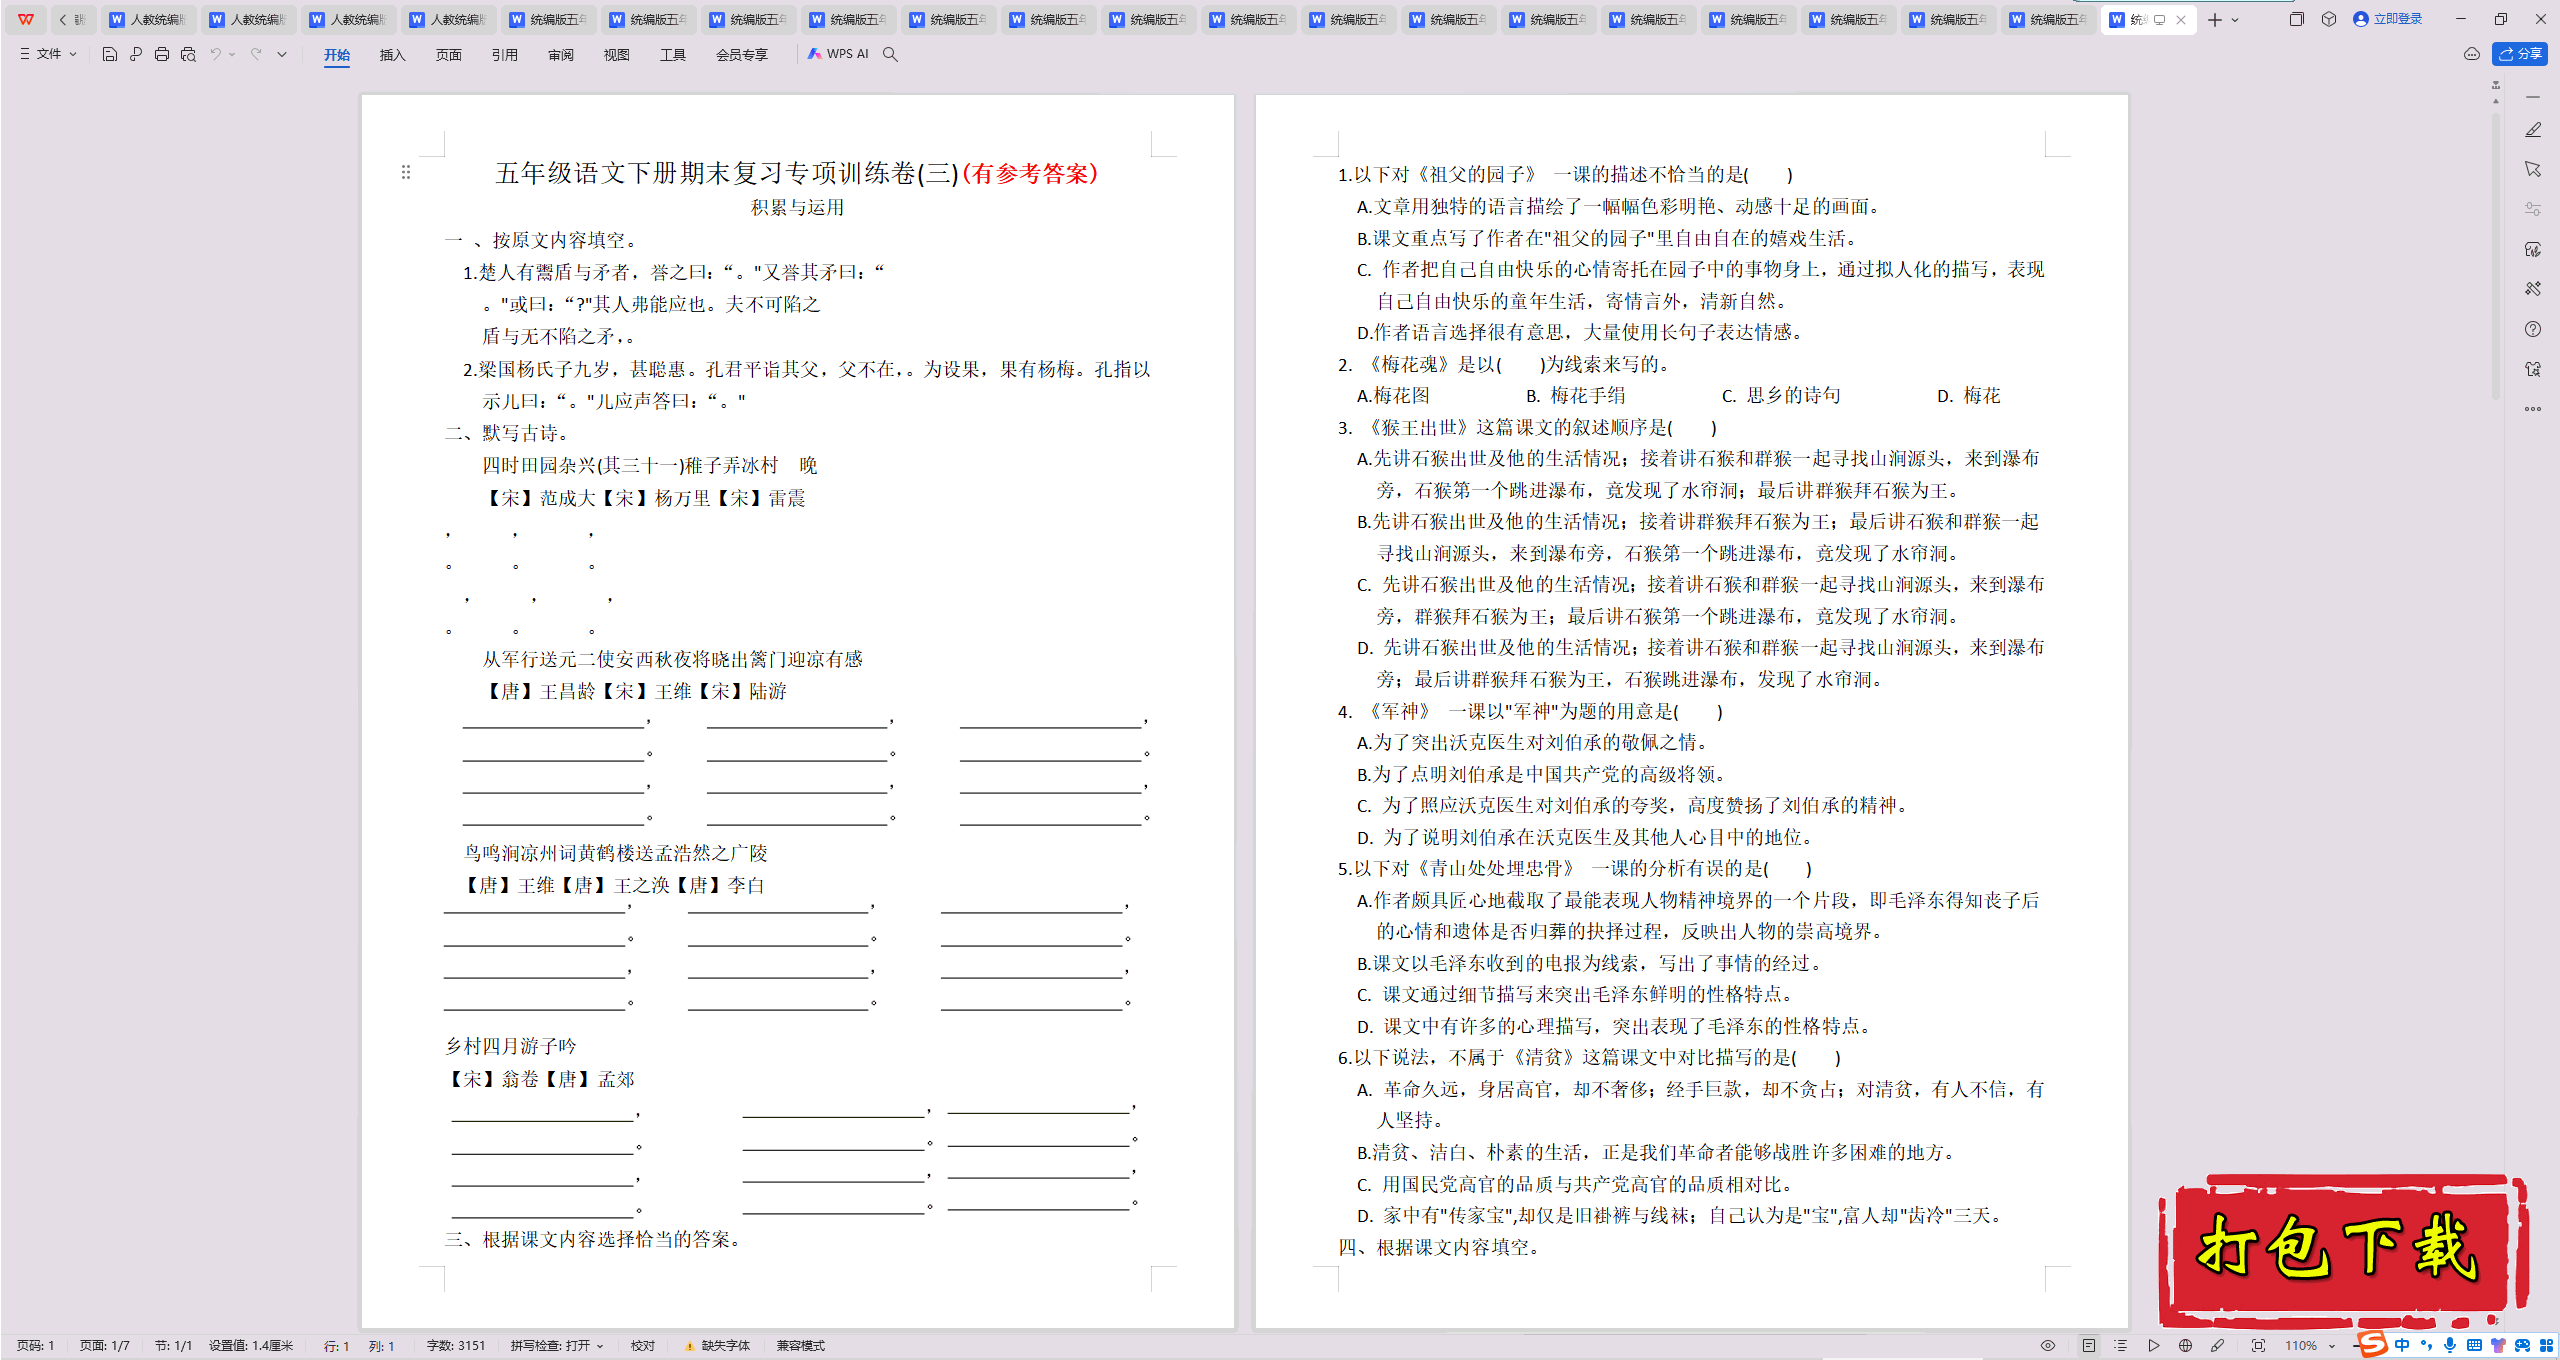Close the active document tab
2560x1360 pixels.
coord(2181,20)
